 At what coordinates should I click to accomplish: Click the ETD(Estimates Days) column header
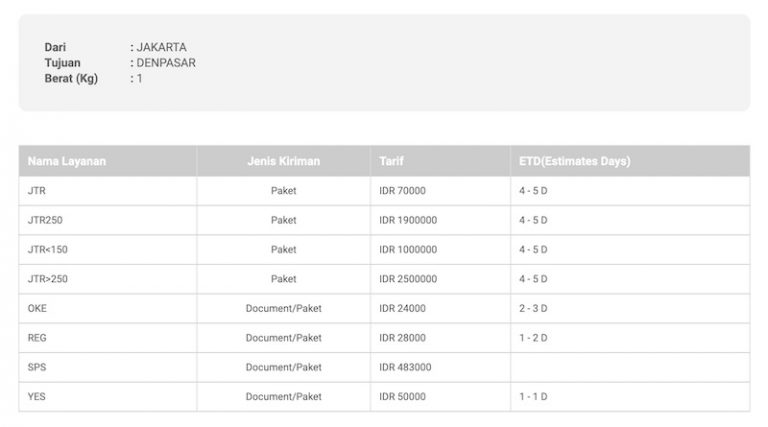pos(574,161)
